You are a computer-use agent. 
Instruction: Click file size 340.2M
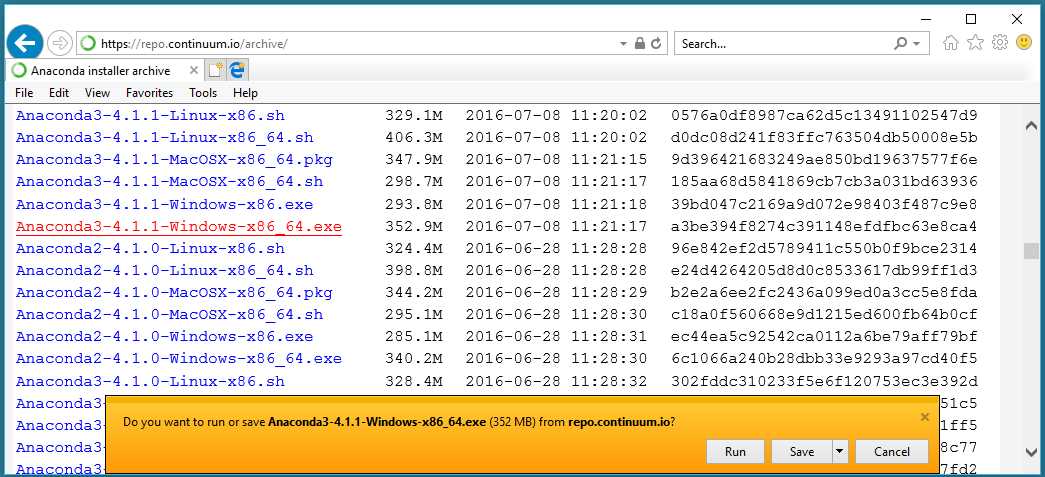point(414,359)
